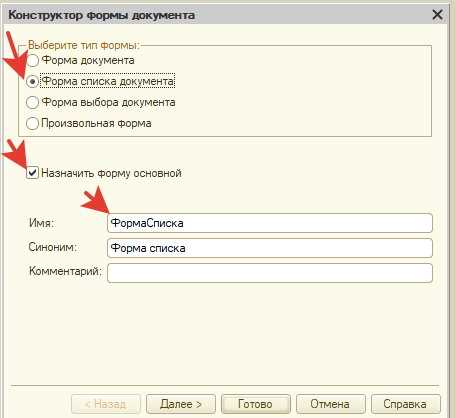The width and height of the screenshot is (455, 418).
Task: Click the Синоним field with Форма списка
Action: point(270,248)
